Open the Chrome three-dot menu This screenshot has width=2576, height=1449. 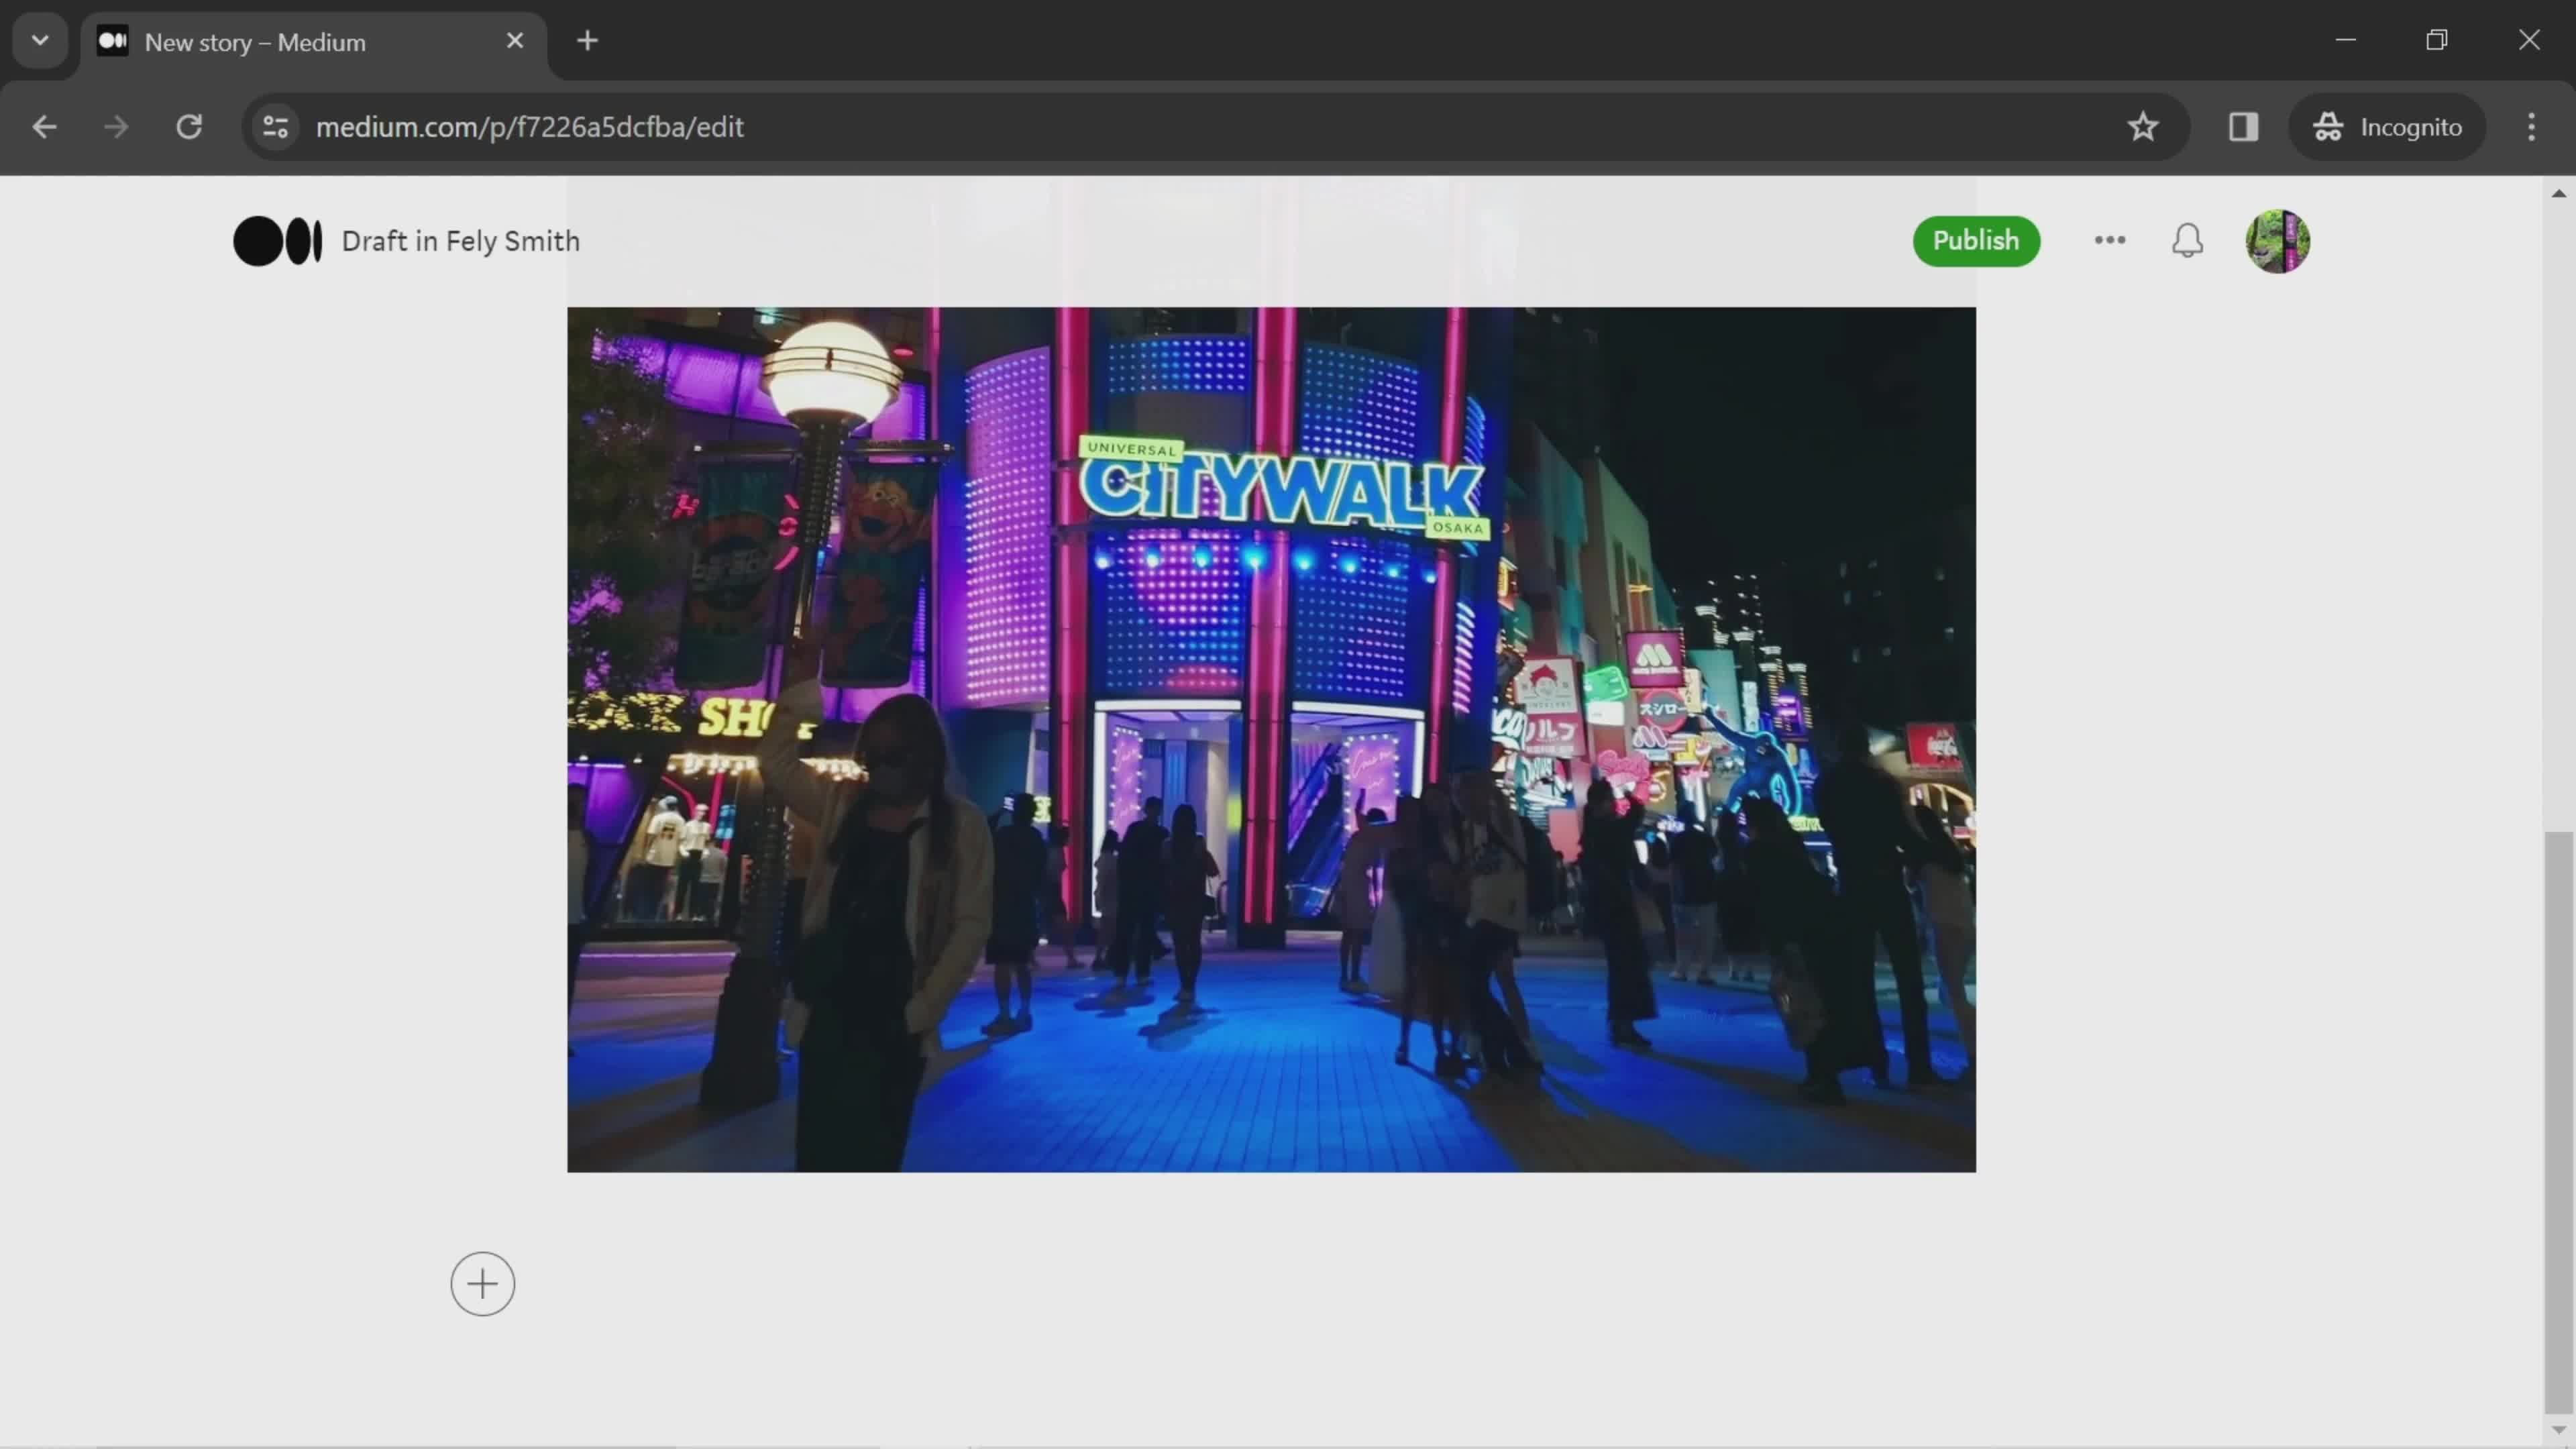click(2531, 127)
